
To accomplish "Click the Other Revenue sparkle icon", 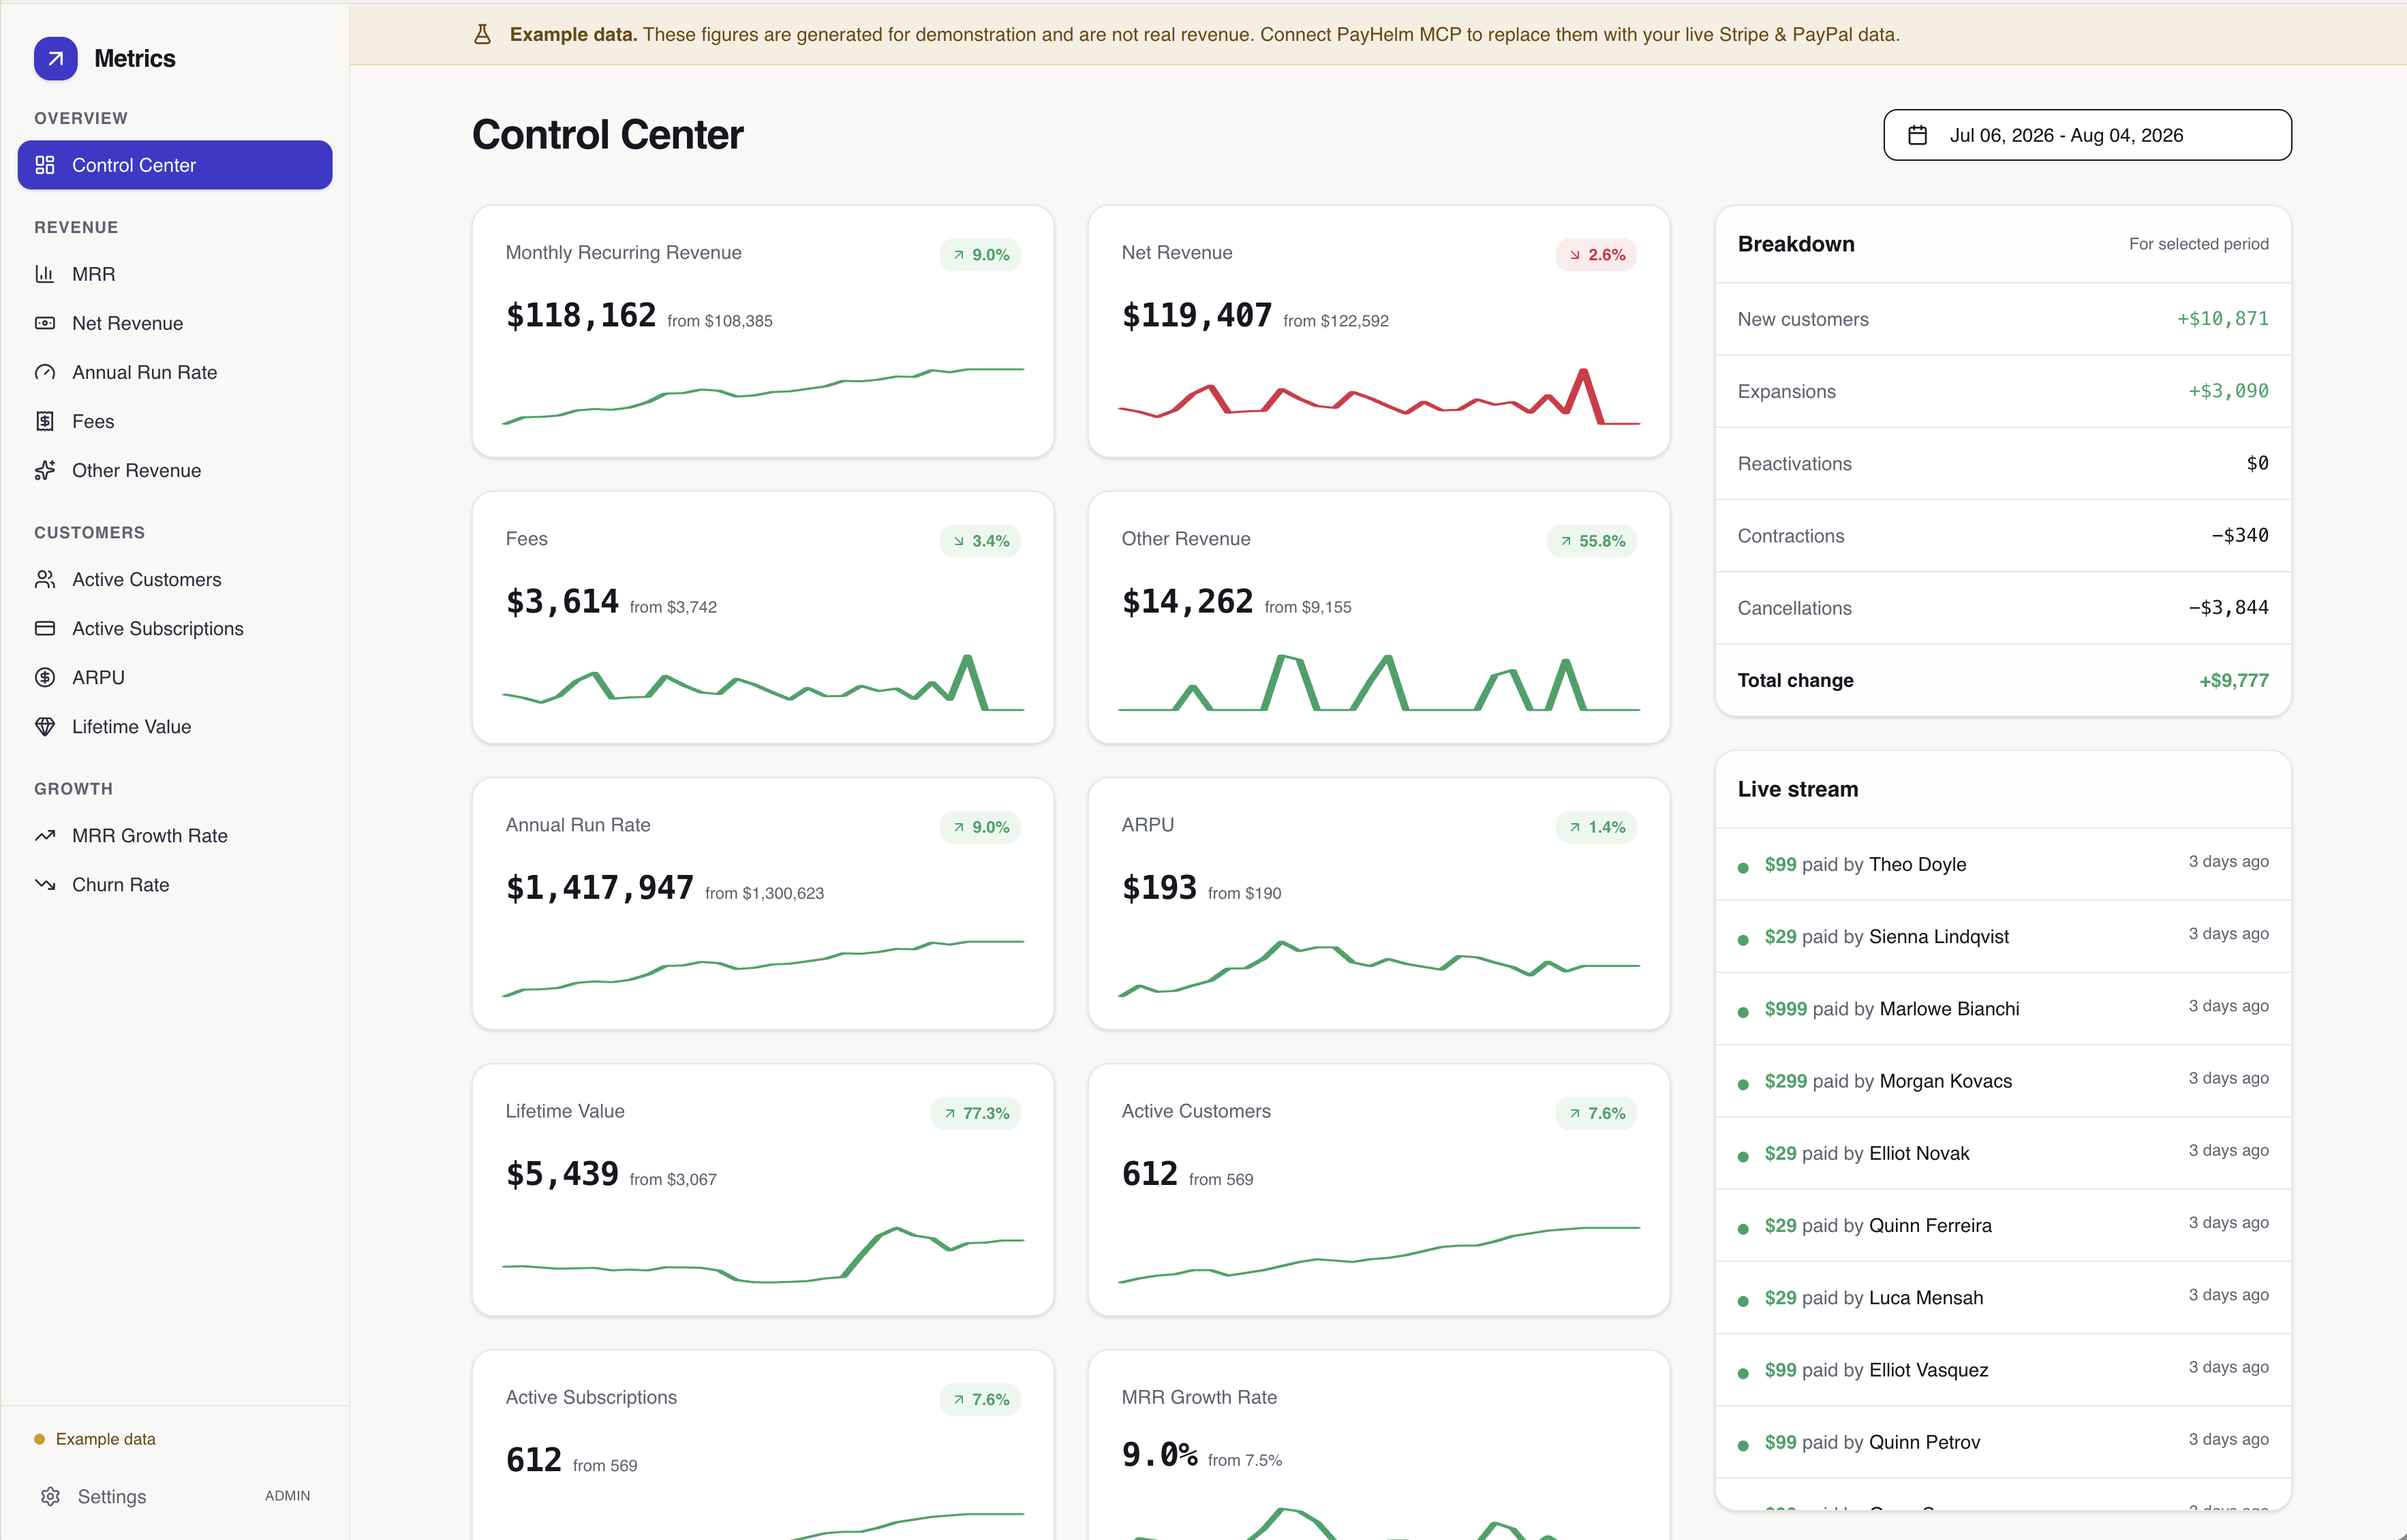I will click(x=45, y=470).
